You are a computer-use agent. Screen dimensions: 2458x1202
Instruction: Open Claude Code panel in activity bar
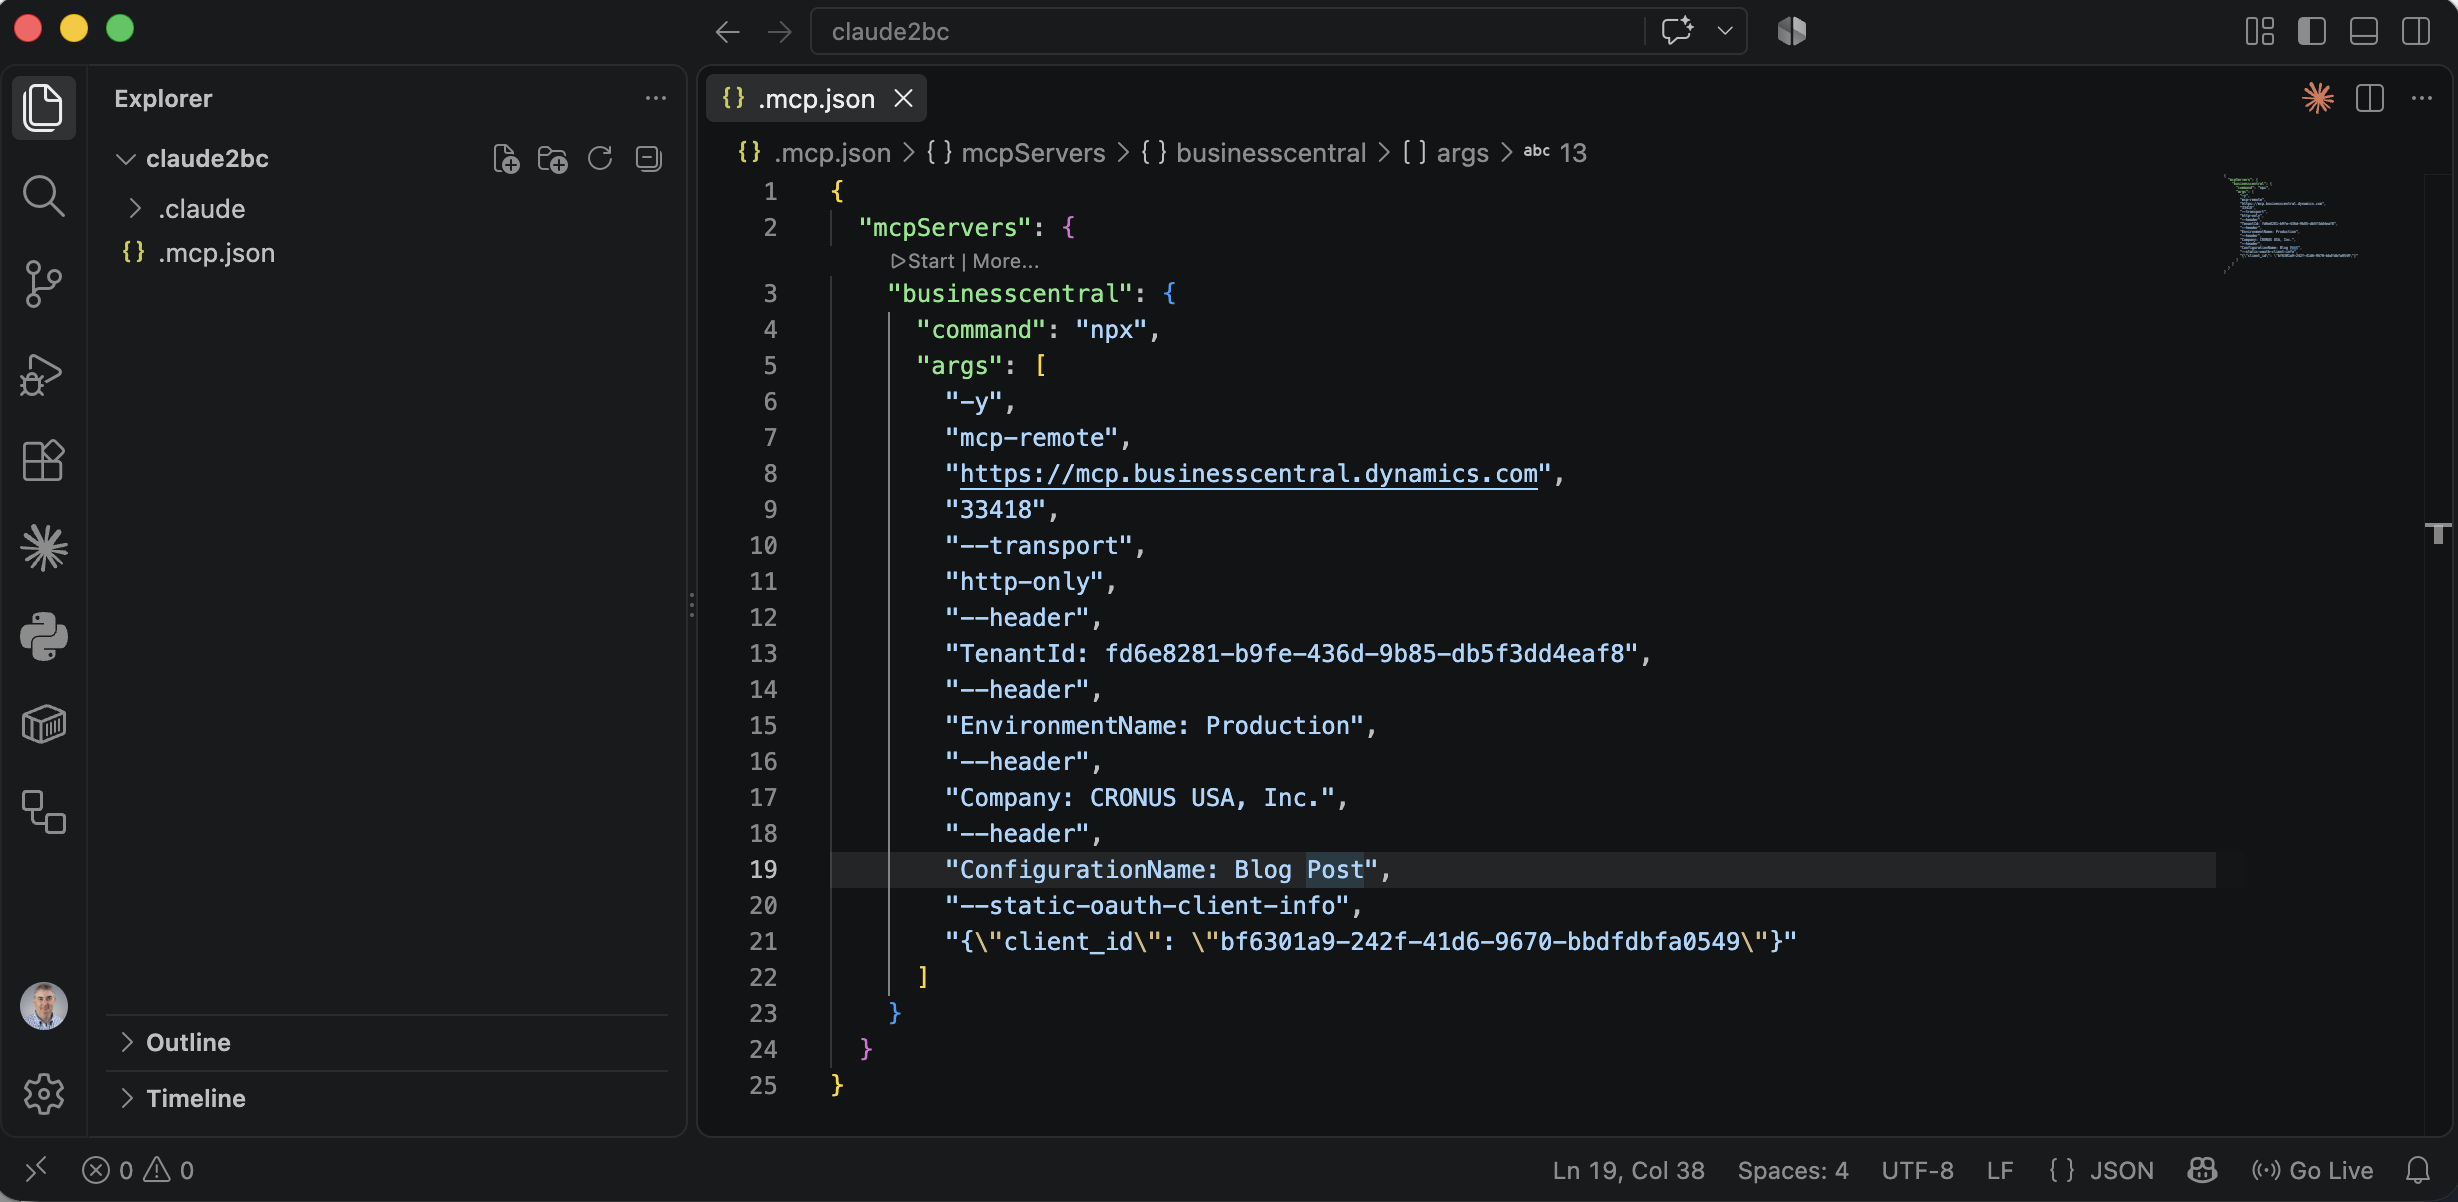pyautogui.click(x=43, y=548)
